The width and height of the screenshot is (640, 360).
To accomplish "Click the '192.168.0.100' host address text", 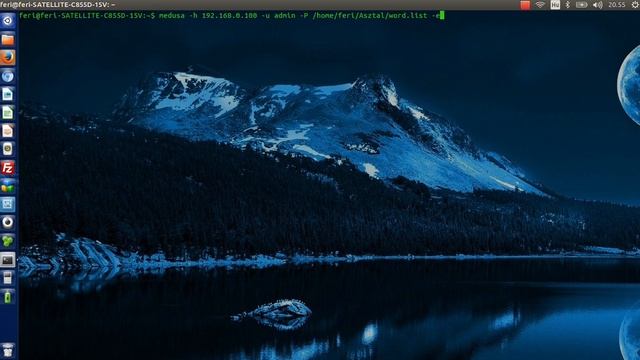I will pyautogui.click(x=229, y=16).
